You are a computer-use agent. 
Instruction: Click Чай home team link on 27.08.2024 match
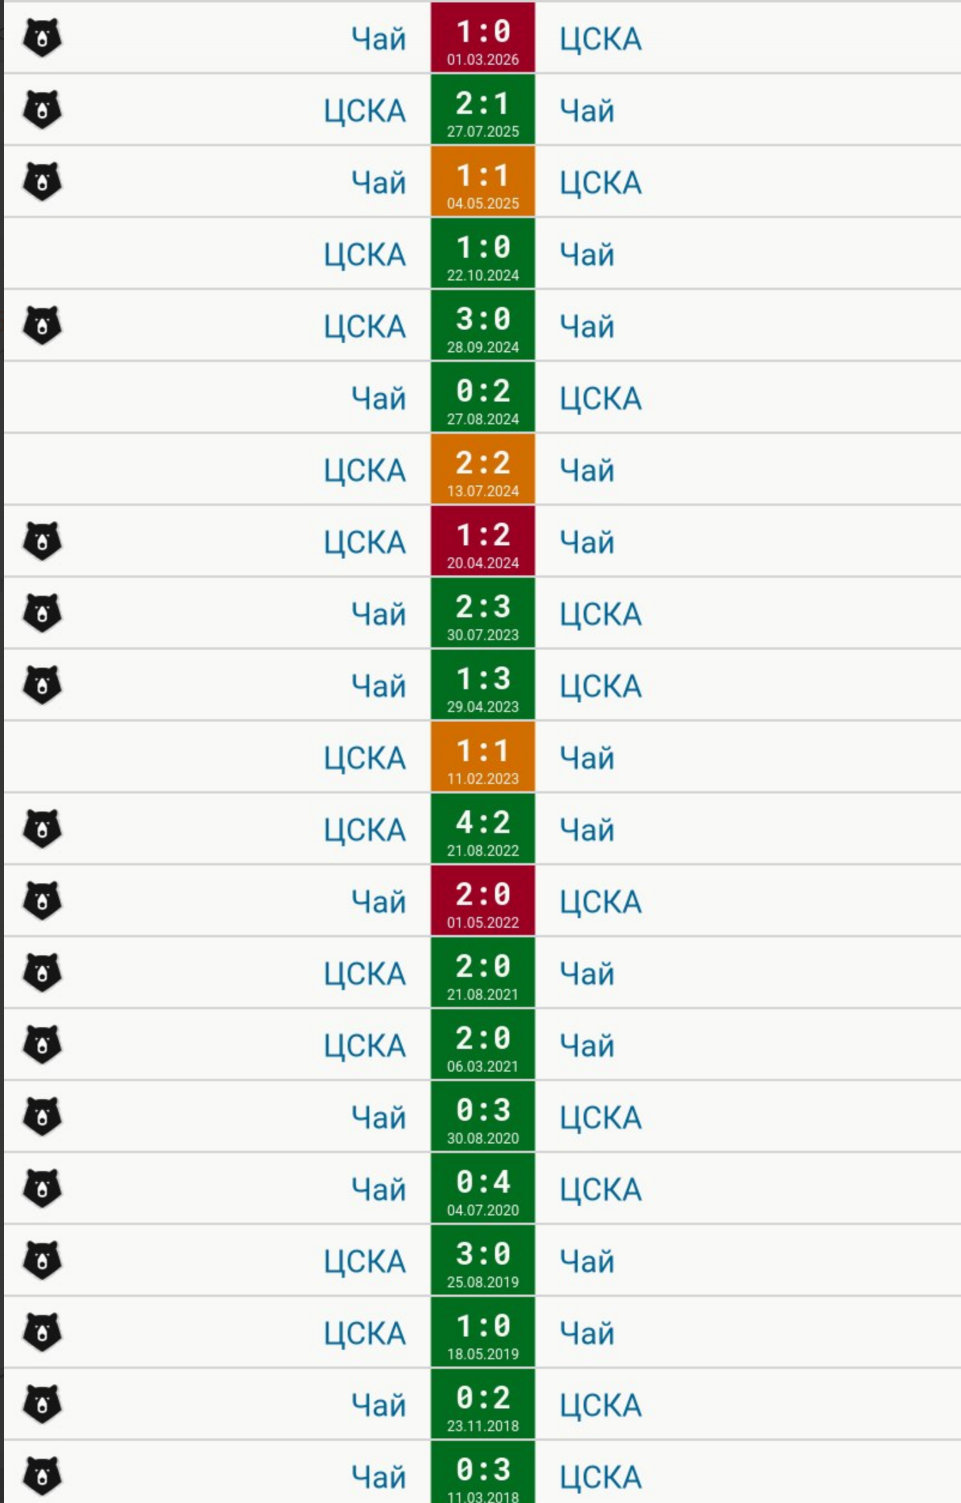tap(378, 398)
